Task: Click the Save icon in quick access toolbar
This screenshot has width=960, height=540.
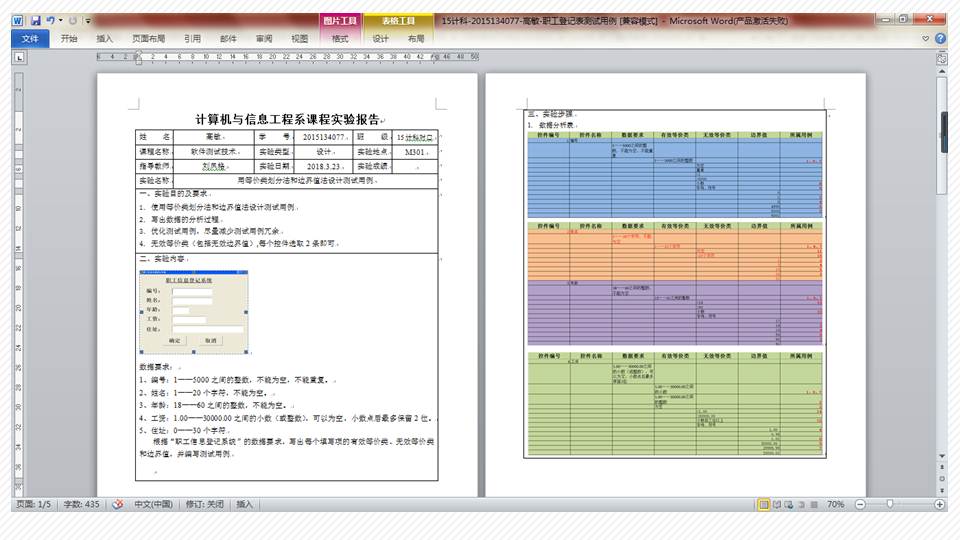Action: pyautogui.click(x=35, y=20)
